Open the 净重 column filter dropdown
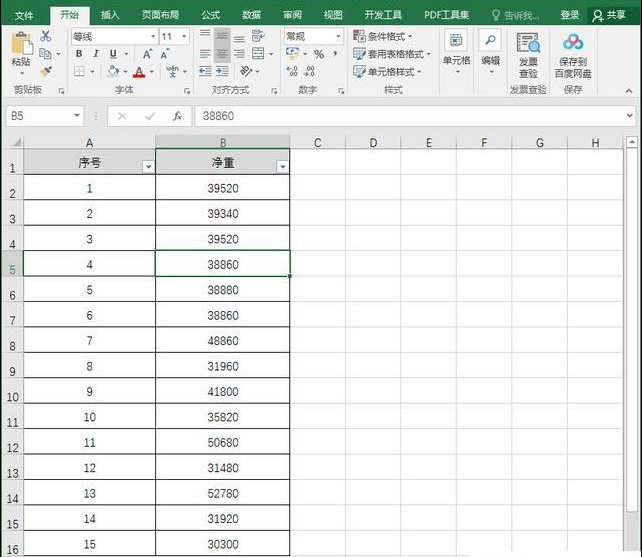 tap(282, 166)
